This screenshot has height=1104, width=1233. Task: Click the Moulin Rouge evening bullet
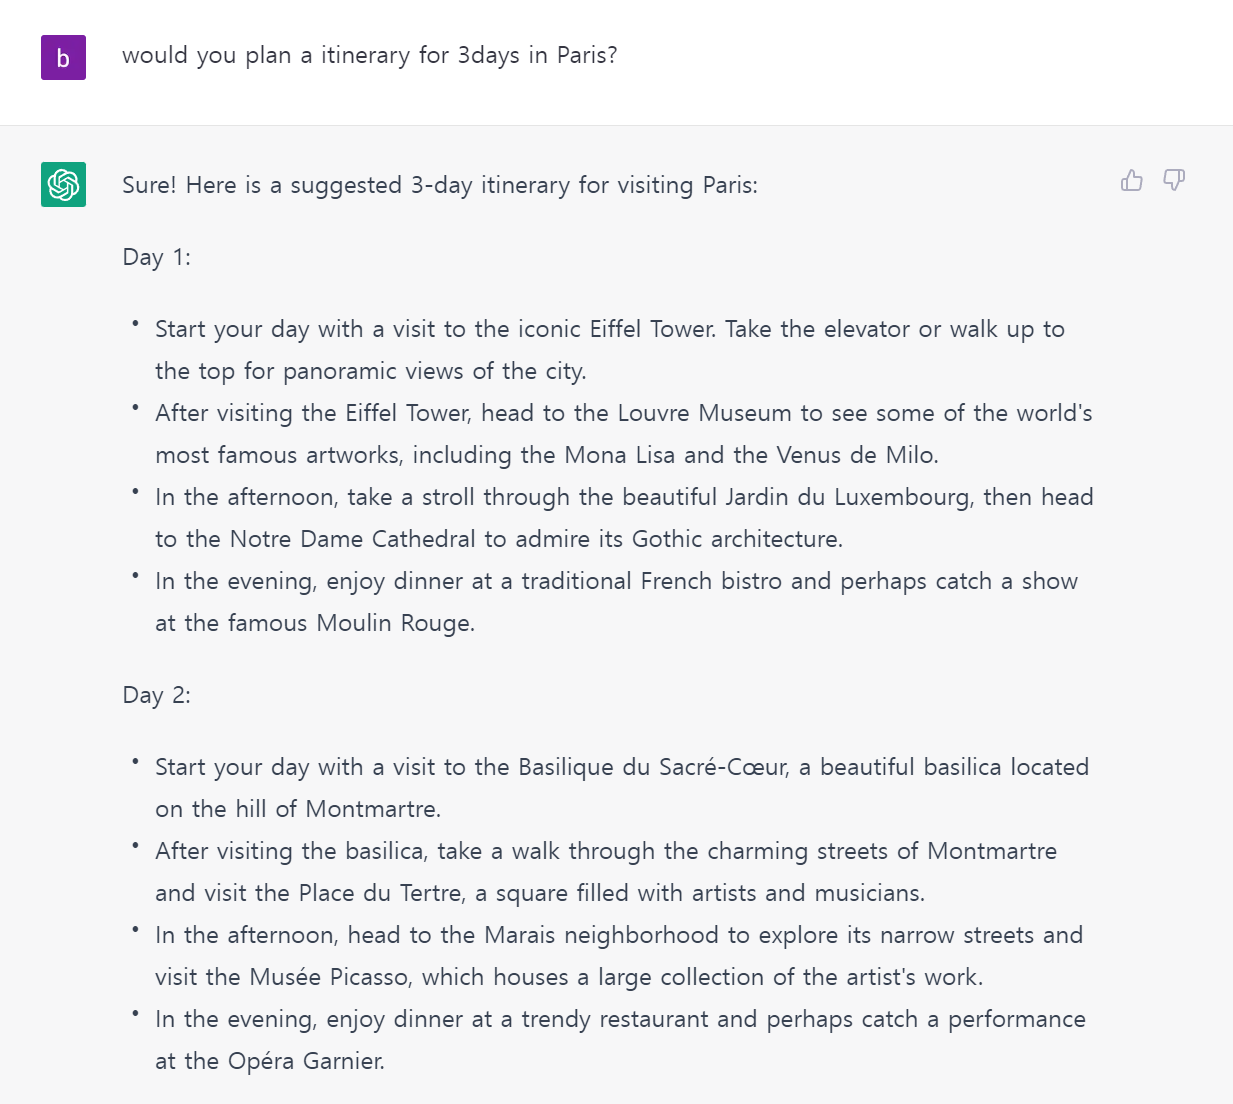[x=616, y=581]
